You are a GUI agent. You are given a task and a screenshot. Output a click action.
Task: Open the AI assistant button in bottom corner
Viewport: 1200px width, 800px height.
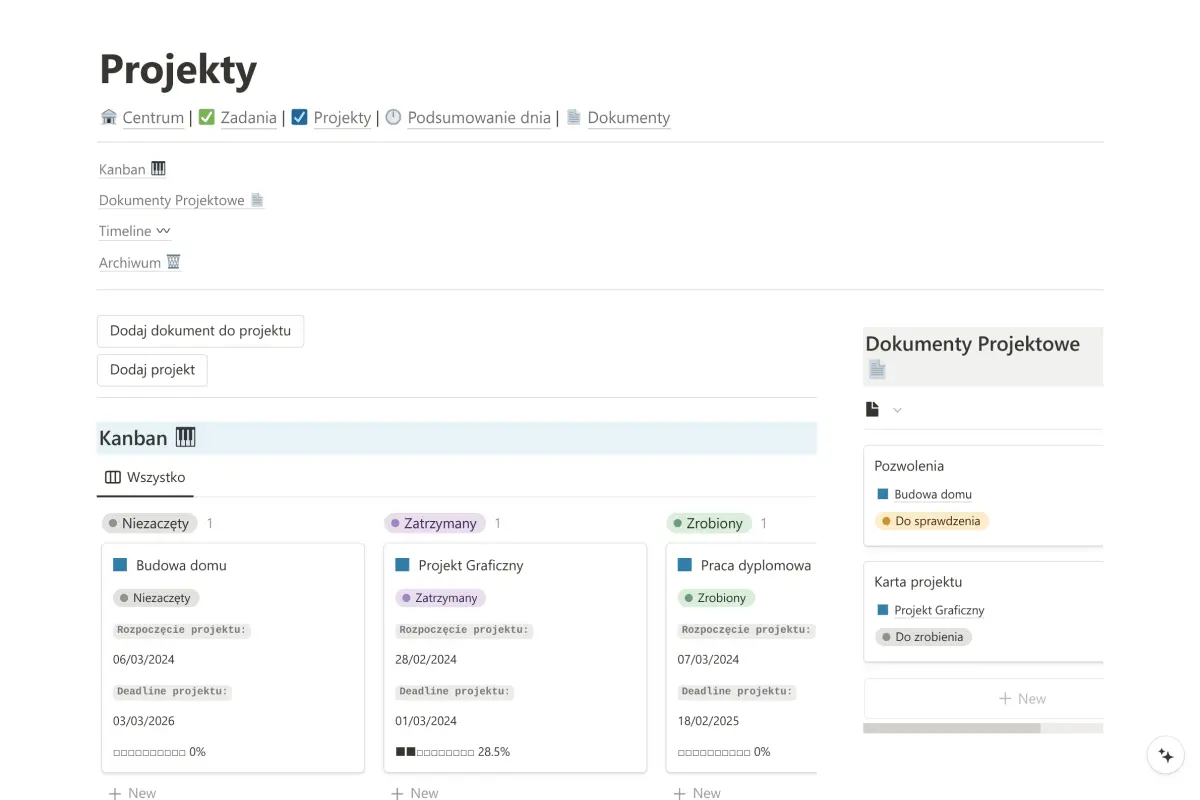(x=1166, y=755)
